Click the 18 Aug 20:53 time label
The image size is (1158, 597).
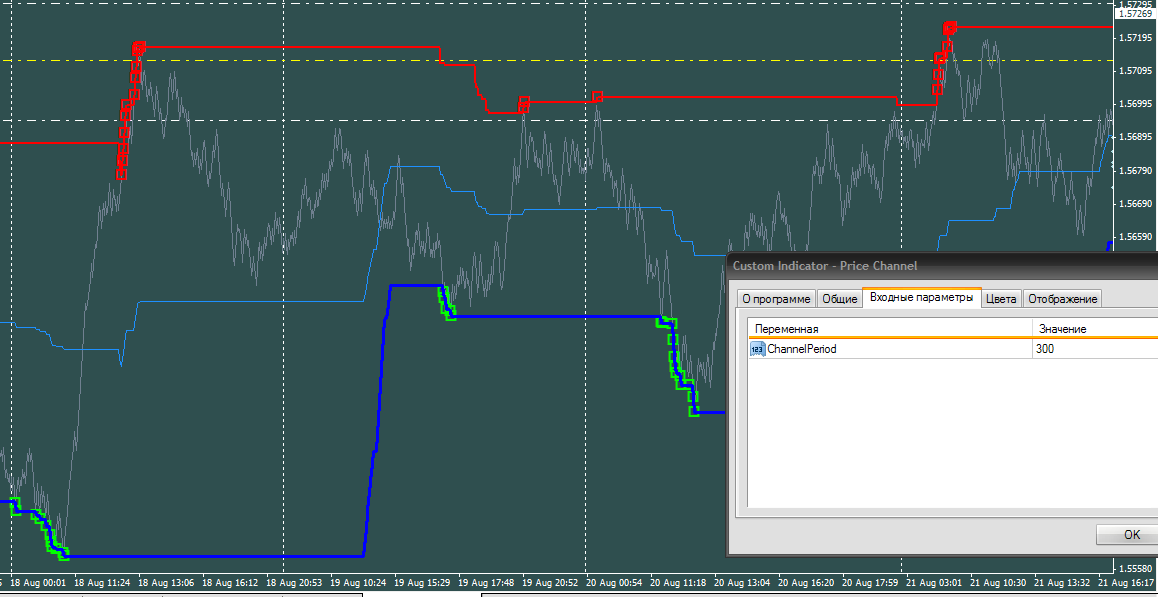294,582
